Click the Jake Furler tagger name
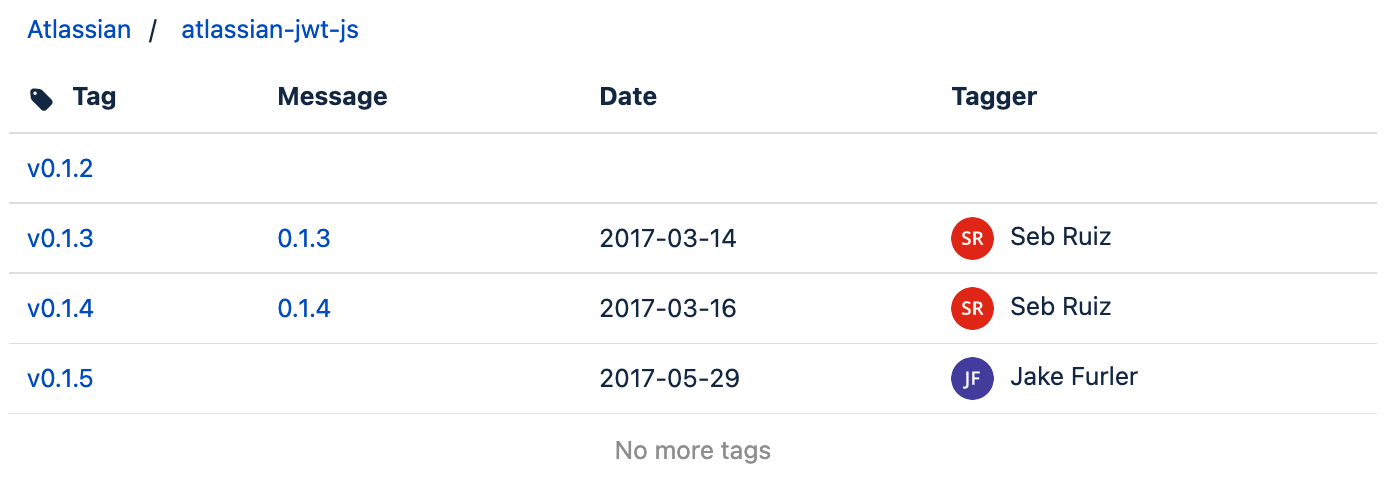 coord(1074,377)
